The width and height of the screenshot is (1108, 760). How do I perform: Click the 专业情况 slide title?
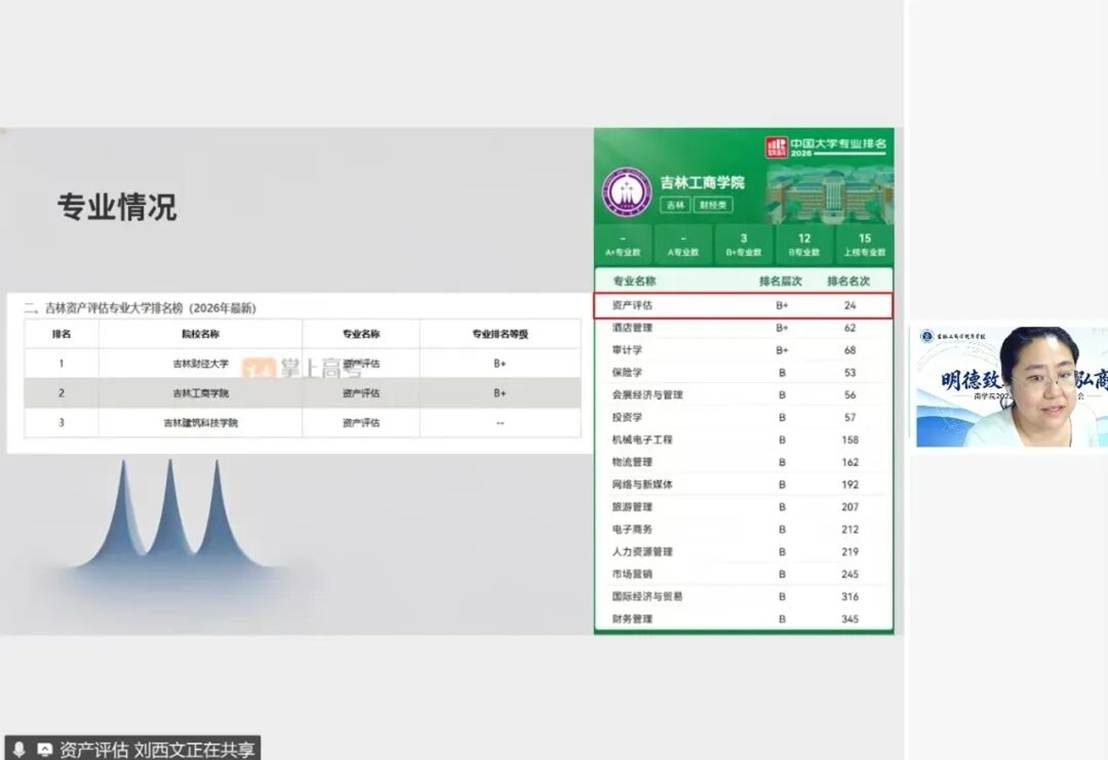(117, 207)
